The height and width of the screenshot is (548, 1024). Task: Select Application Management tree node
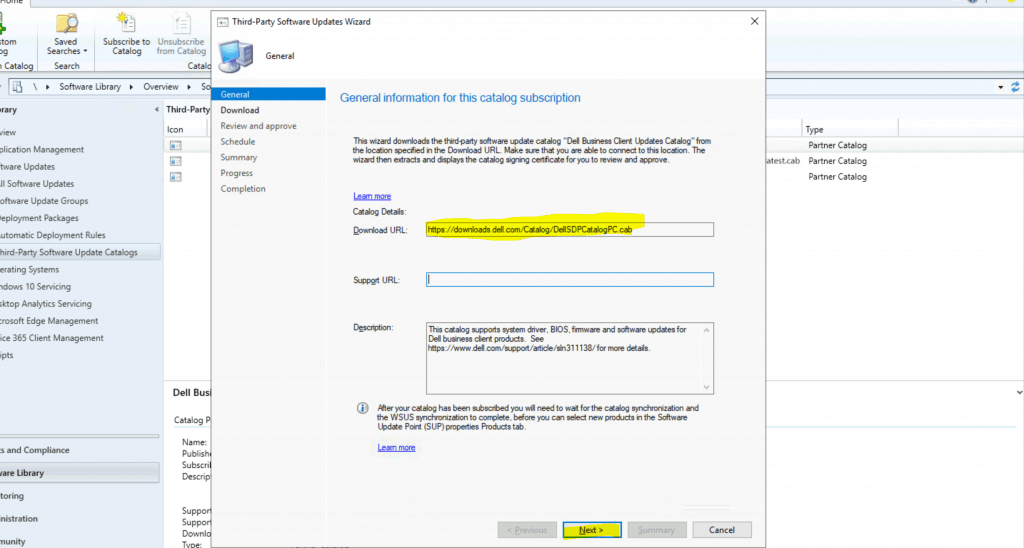42,150
